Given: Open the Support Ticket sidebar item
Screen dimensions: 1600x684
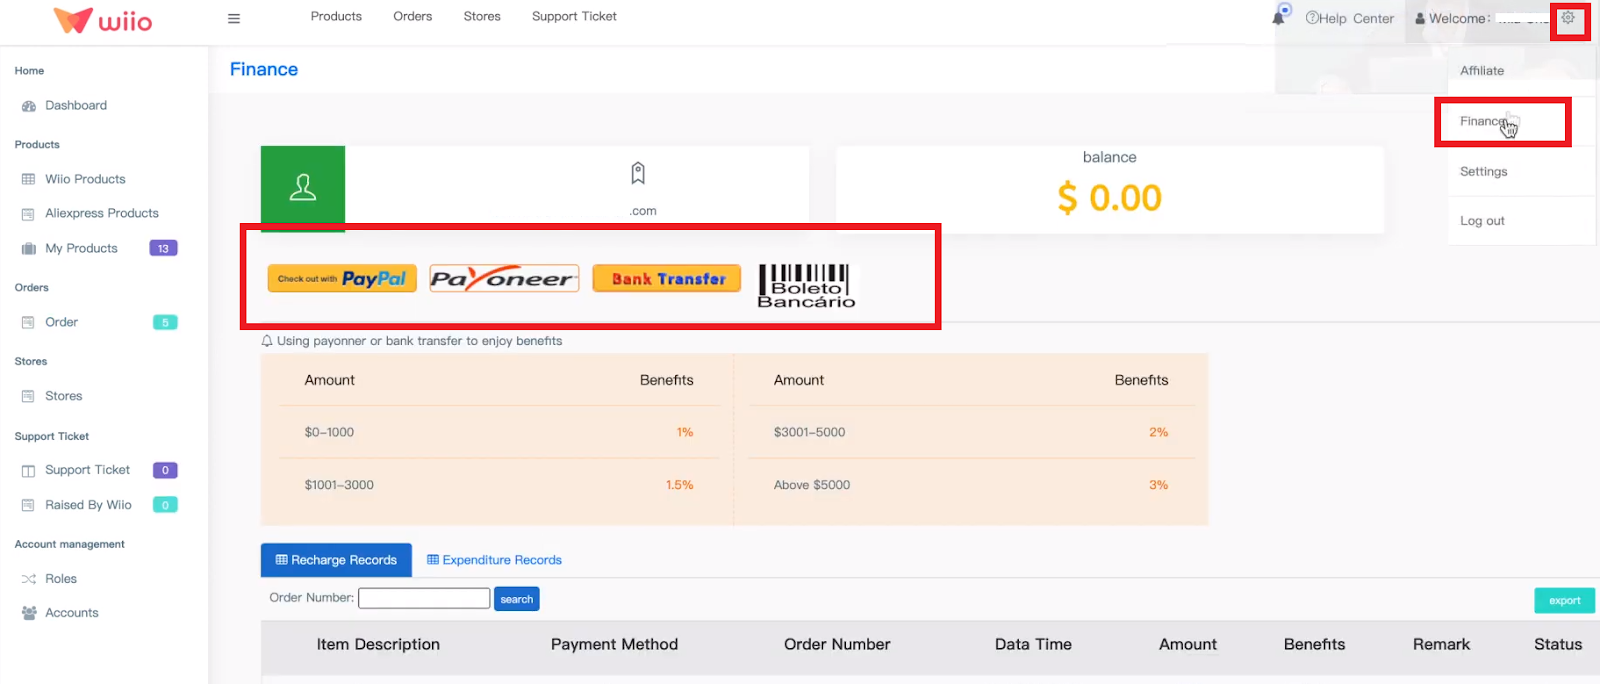Looking at the screenshot, I should click(x=87, y=470).
